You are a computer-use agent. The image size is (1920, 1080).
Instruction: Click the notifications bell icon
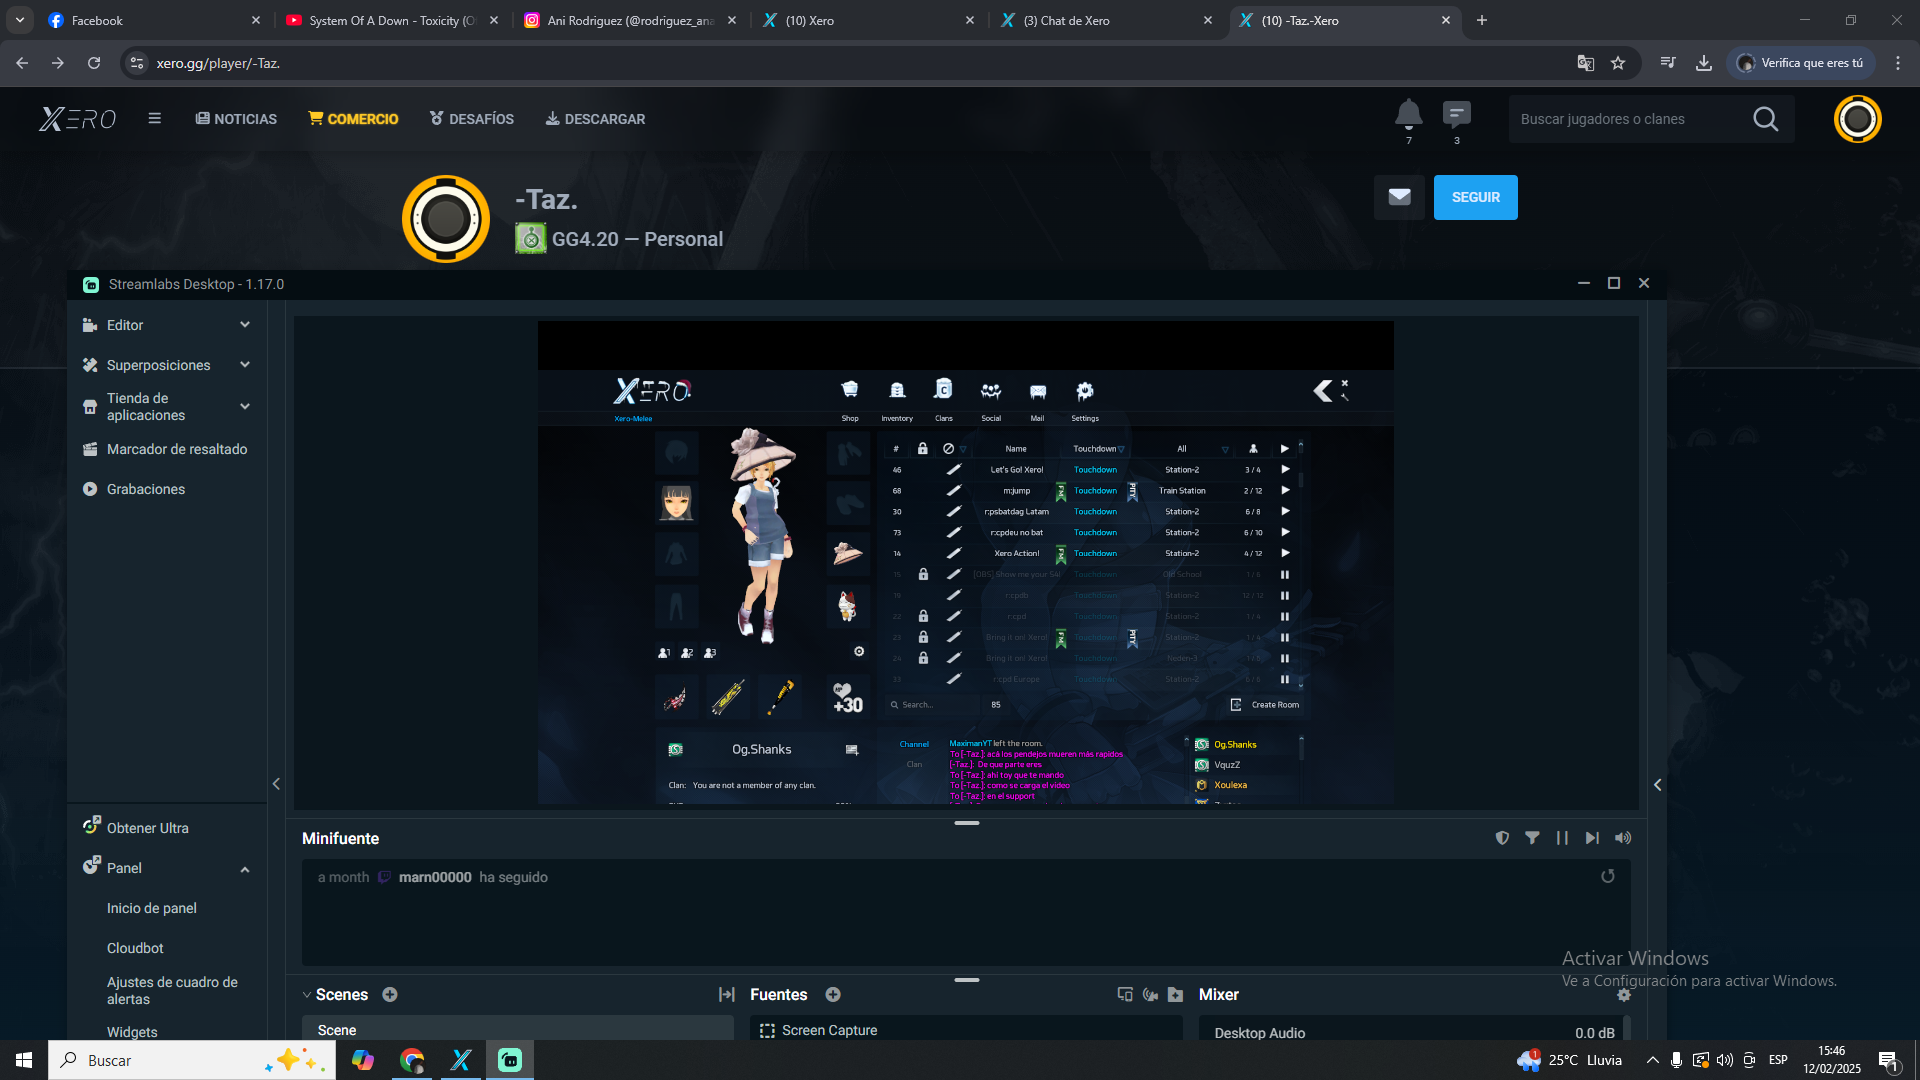[x=1408, y=115]
